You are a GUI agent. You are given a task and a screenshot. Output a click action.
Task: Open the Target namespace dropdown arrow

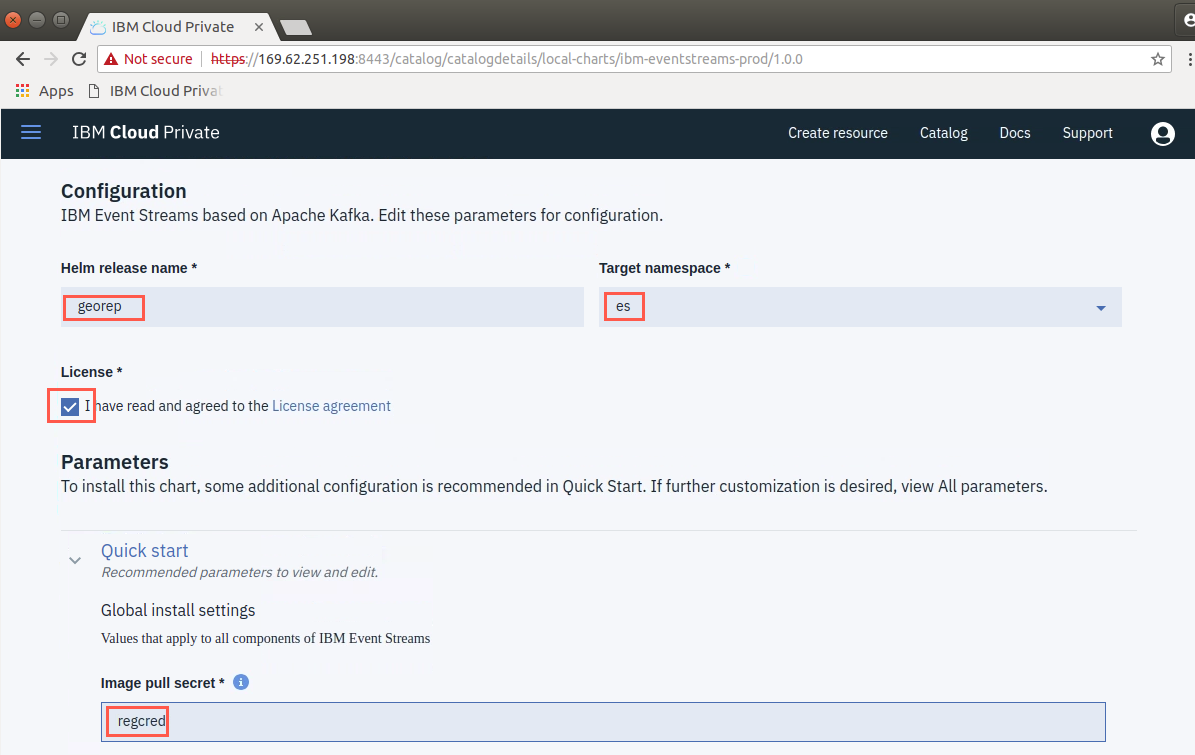click(x=1100, y=308)
